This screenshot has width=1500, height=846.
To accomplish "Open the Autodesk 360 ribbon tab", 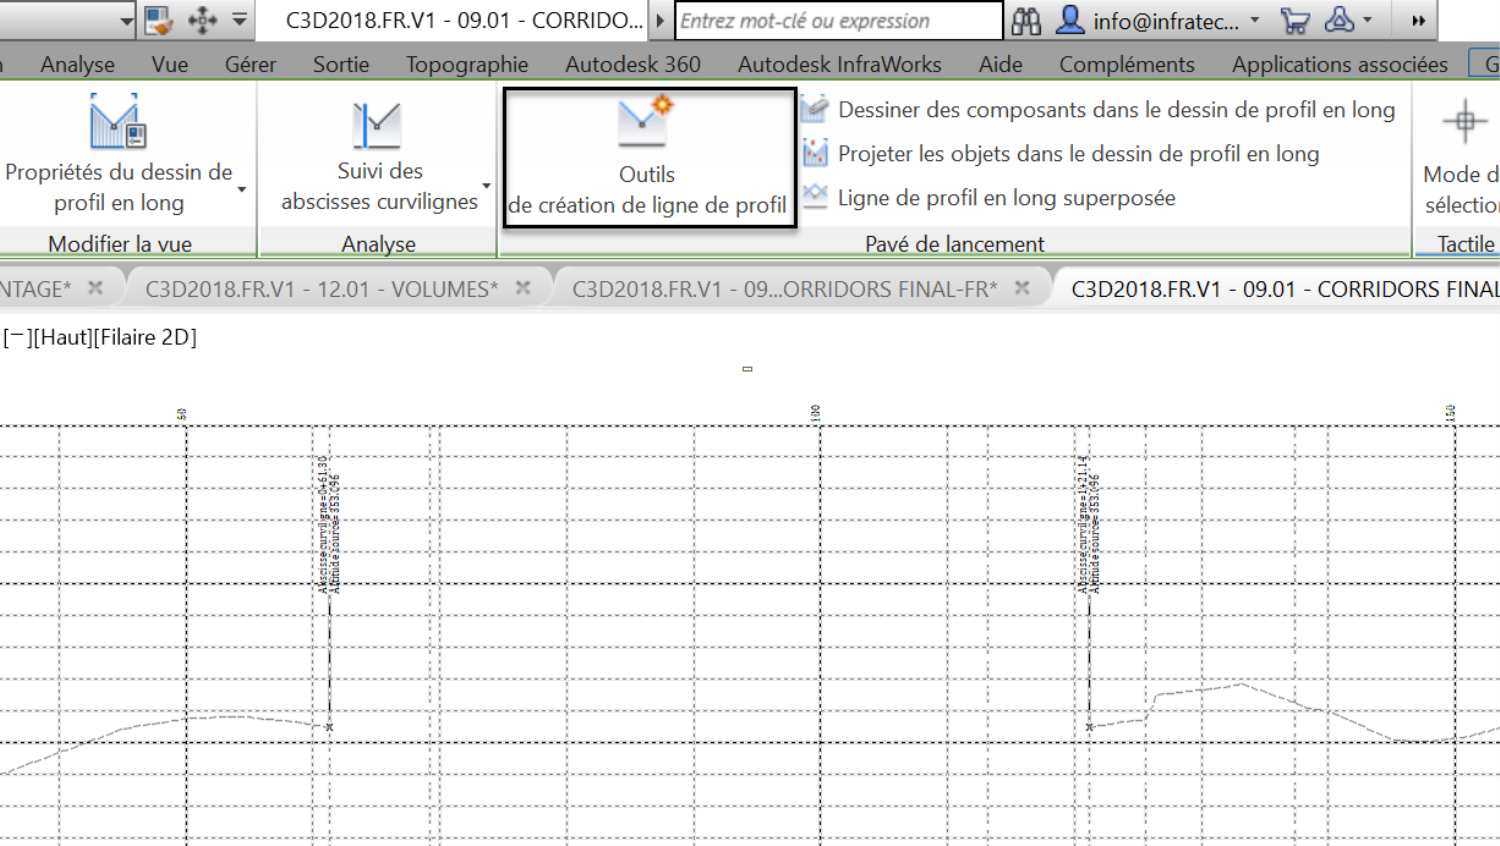I will coord(633,64).
